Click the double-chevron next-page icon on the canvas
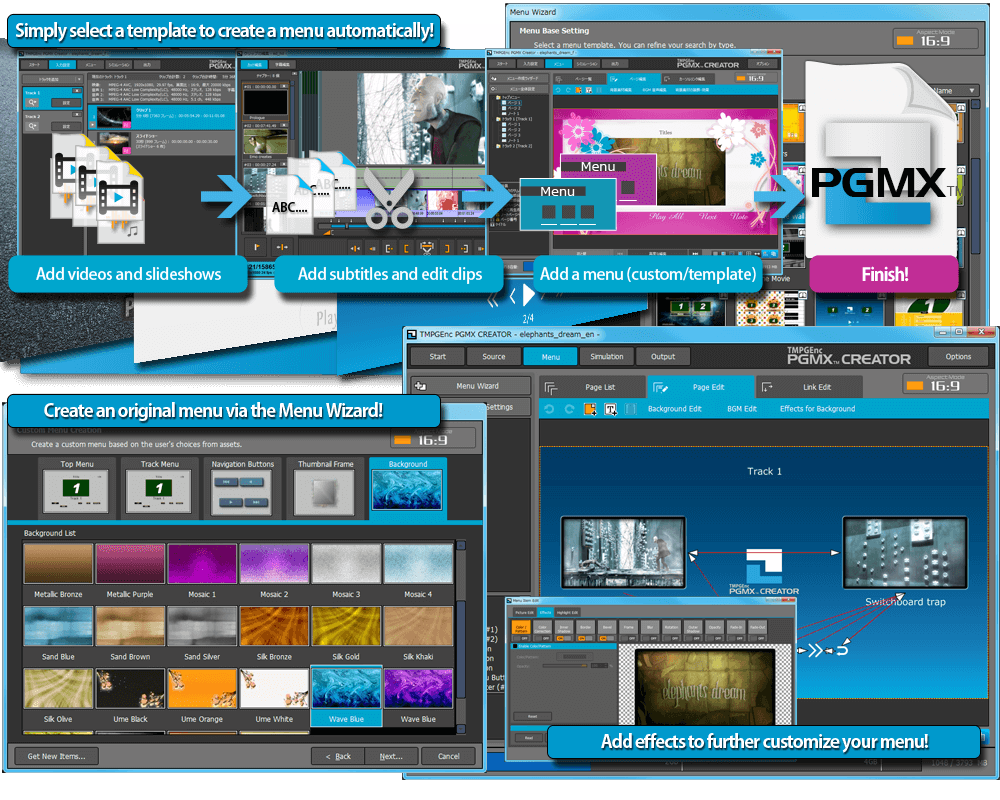Image resolution: width=1000 pixels, height=800 pixels. click(816, 650)
